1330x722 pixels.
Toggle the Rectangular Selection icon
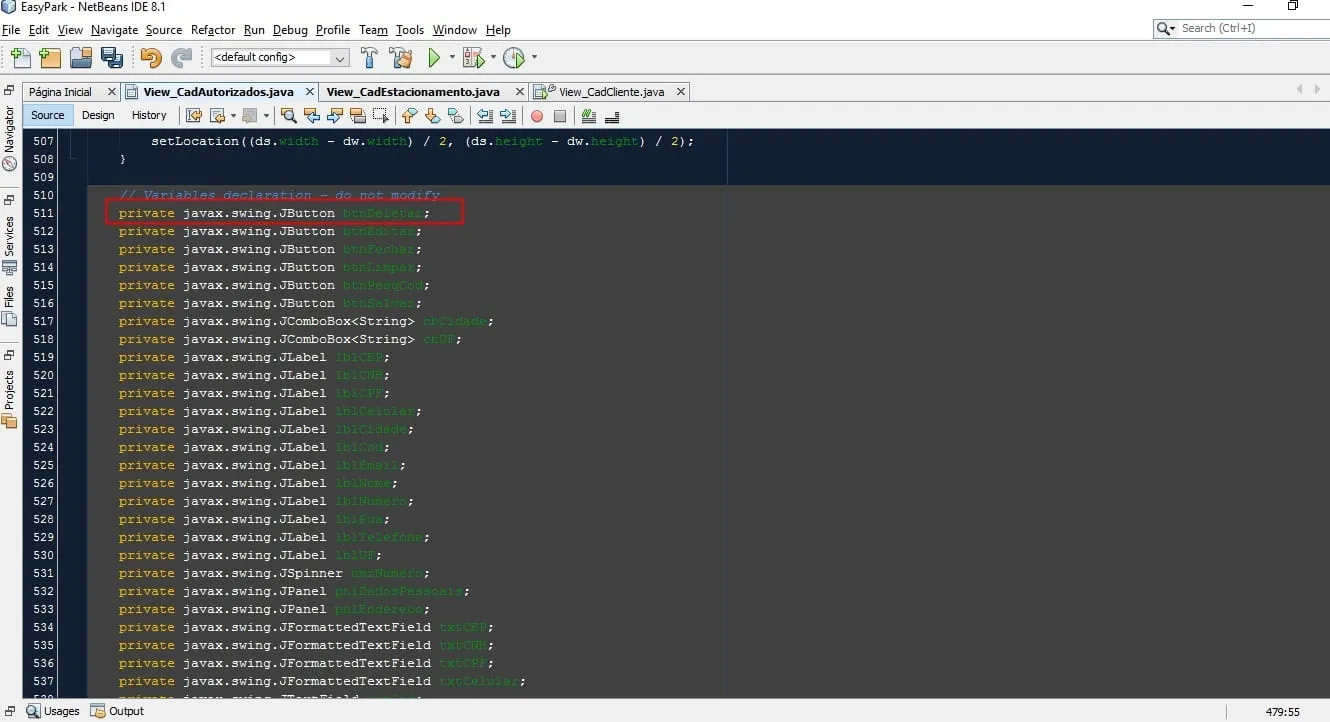point(380,116)
